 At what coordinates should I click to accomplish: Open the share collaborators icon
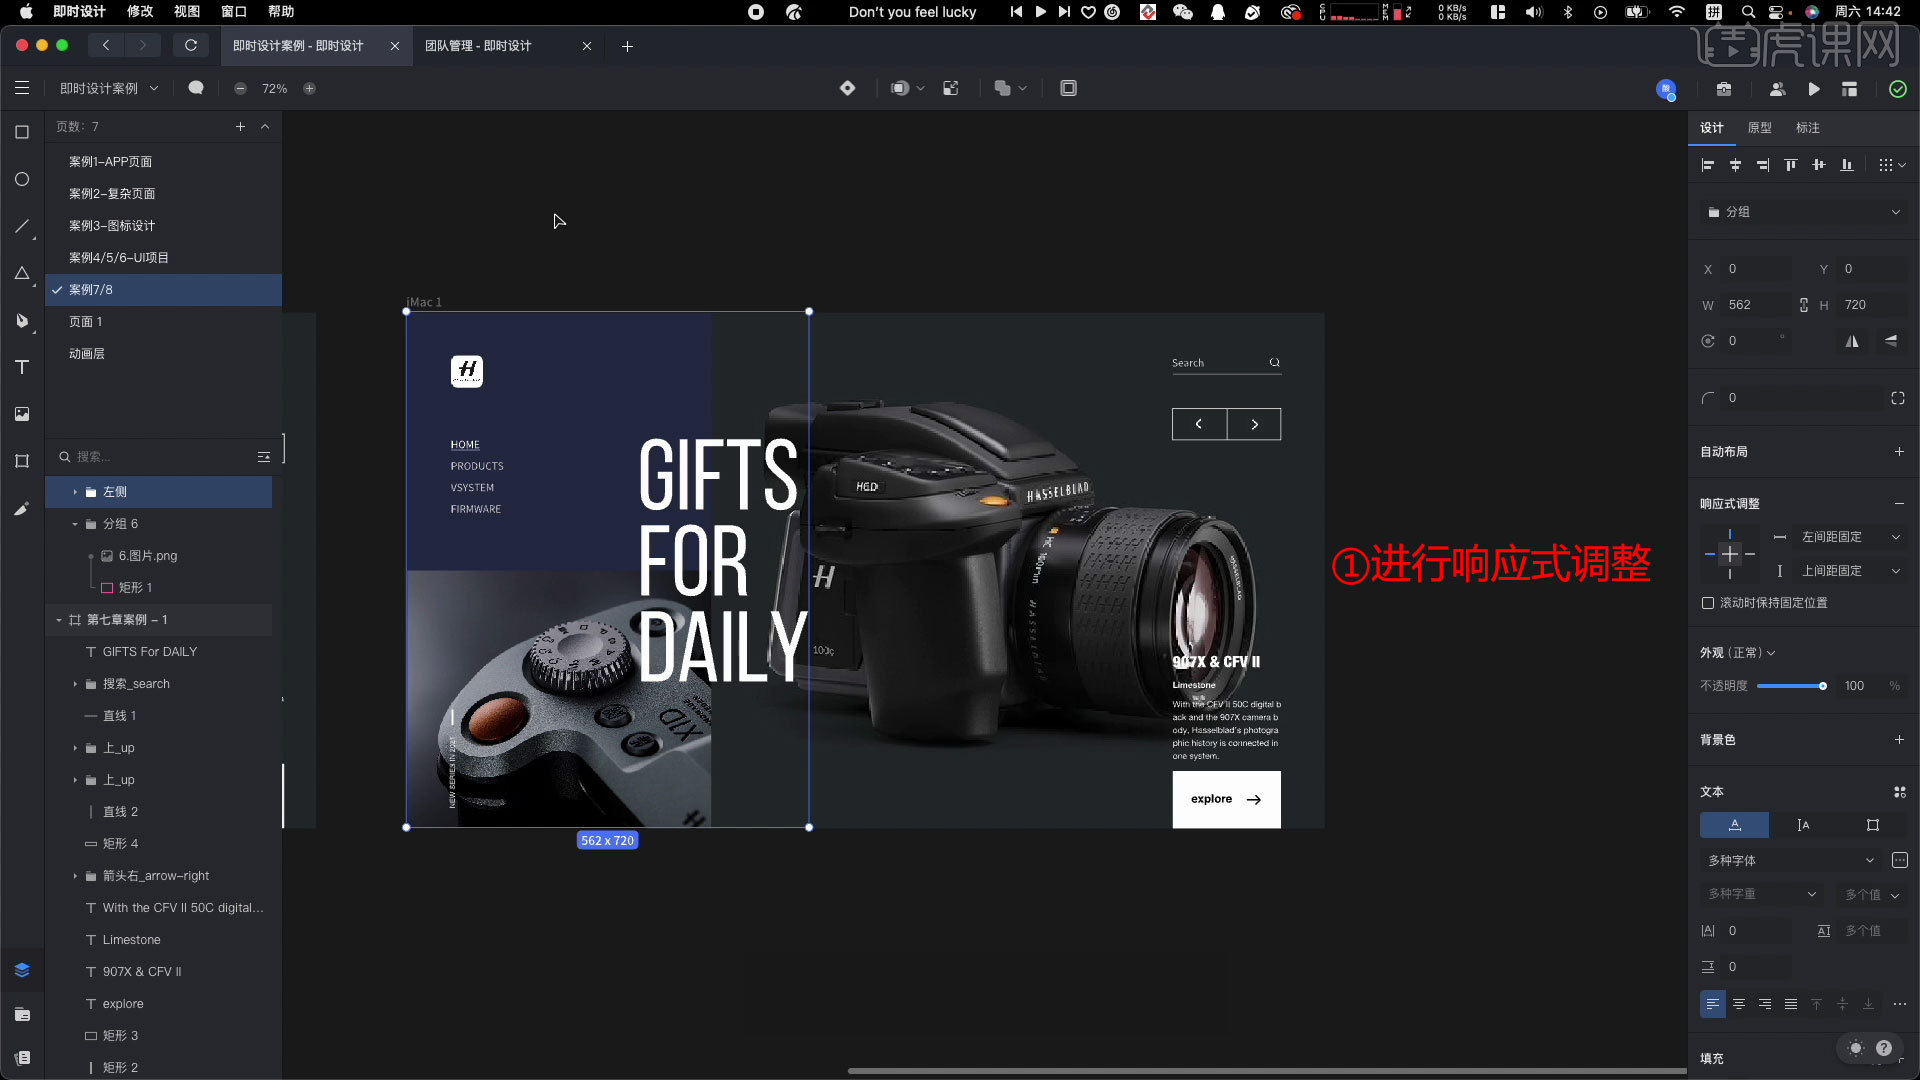tap(1777, 89)
